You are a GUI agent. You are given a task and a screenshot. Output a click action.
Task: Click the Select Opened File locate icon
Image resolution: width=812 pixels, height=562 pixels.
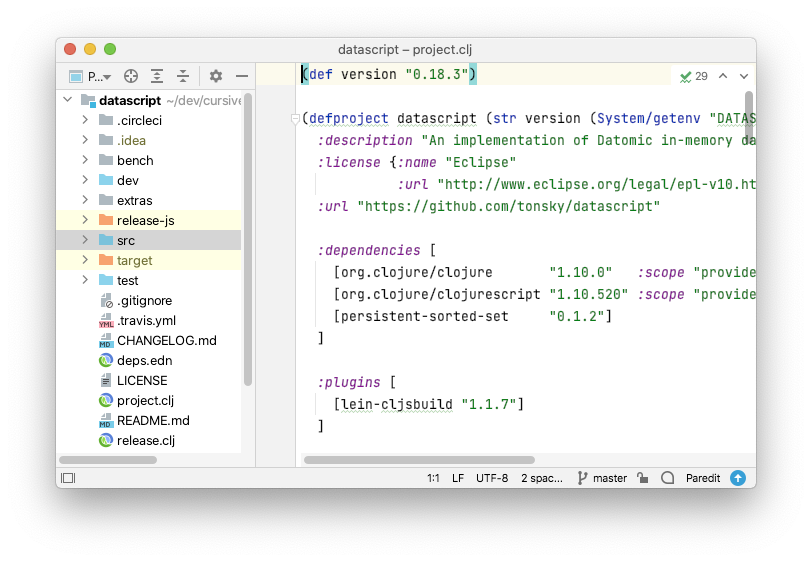coord(131,76)
